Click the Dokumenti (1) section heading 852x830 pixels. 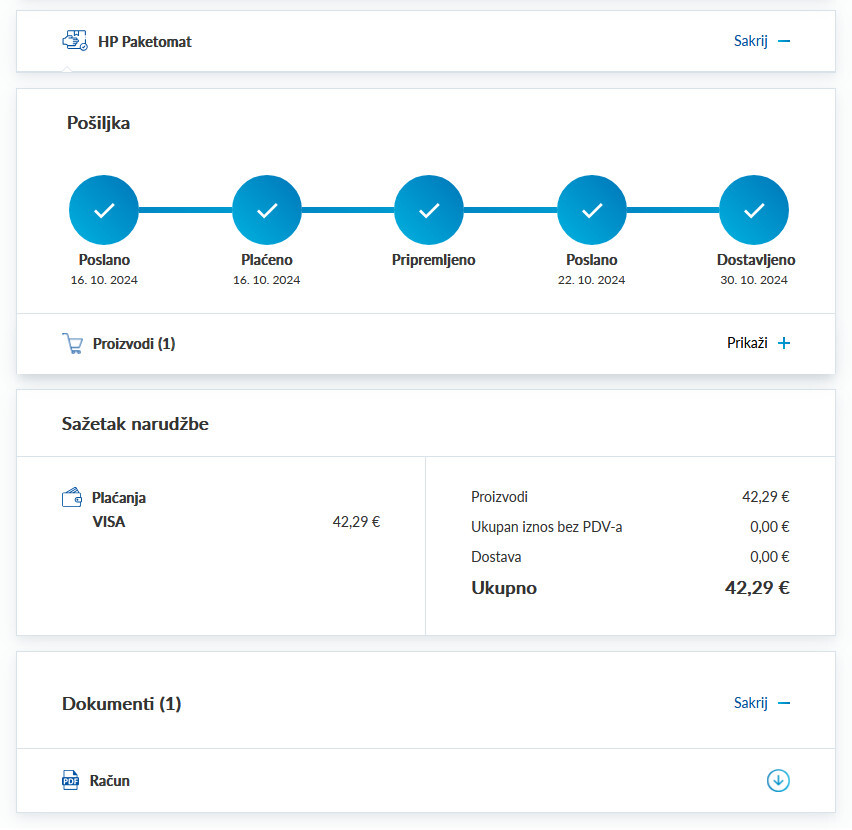tap(121, 704)
